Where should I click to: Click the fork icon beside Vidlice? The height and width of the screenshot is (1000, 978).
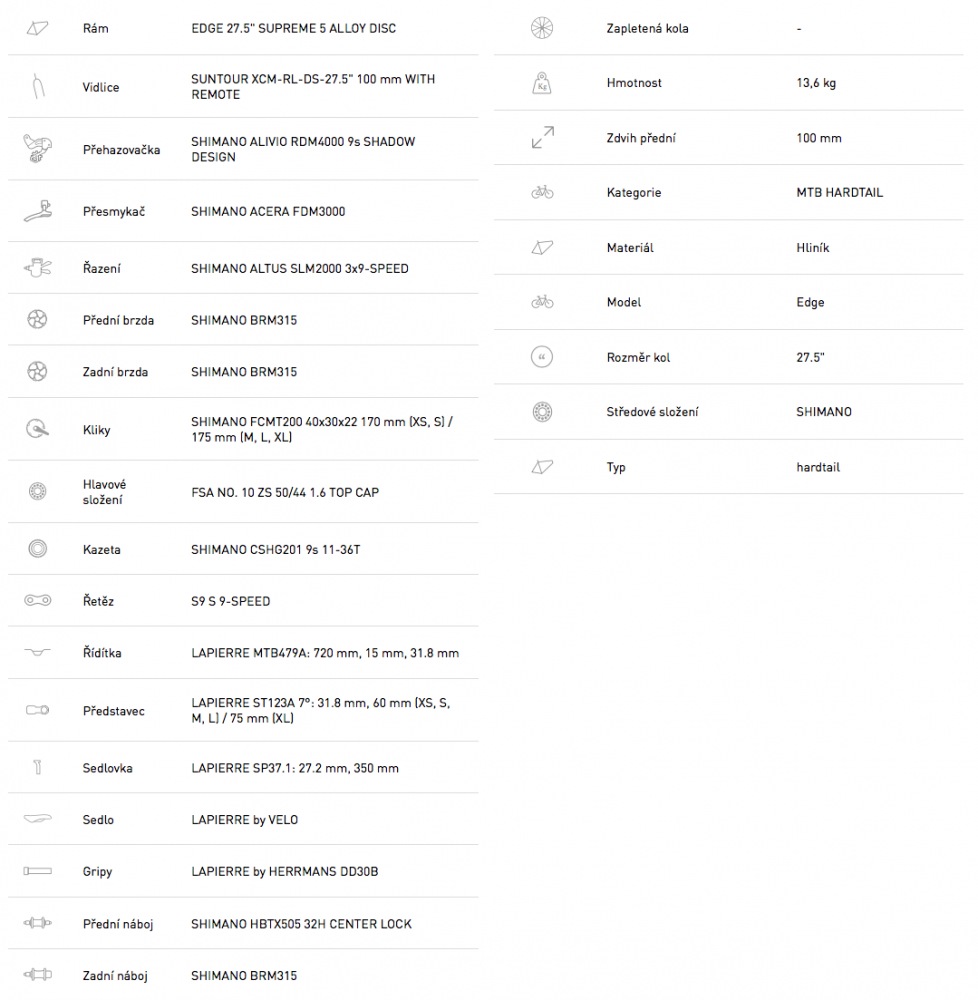point(38,86)
